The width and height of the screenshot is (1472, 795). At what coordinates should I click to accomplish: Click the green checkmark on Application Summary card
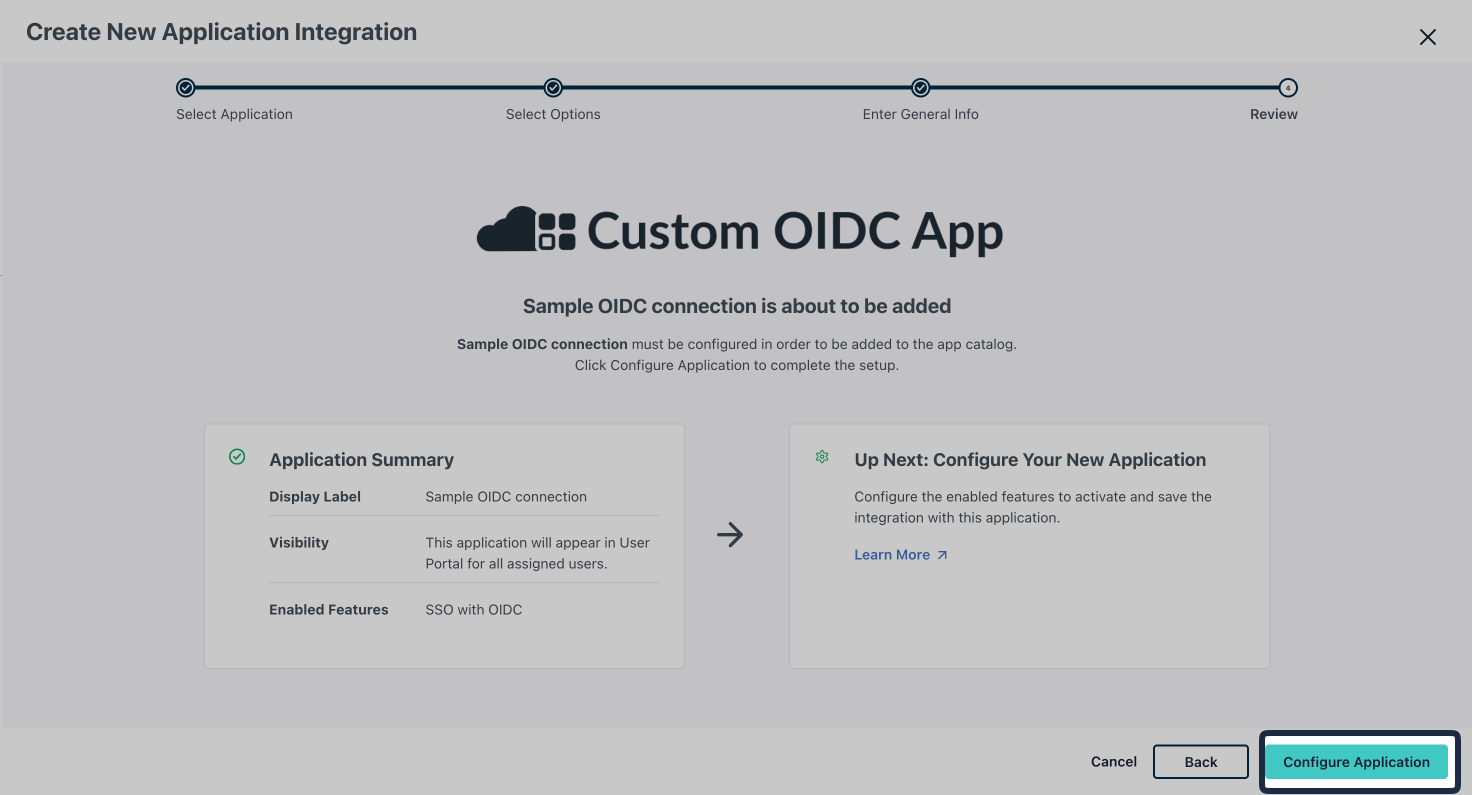click(237, 457)
